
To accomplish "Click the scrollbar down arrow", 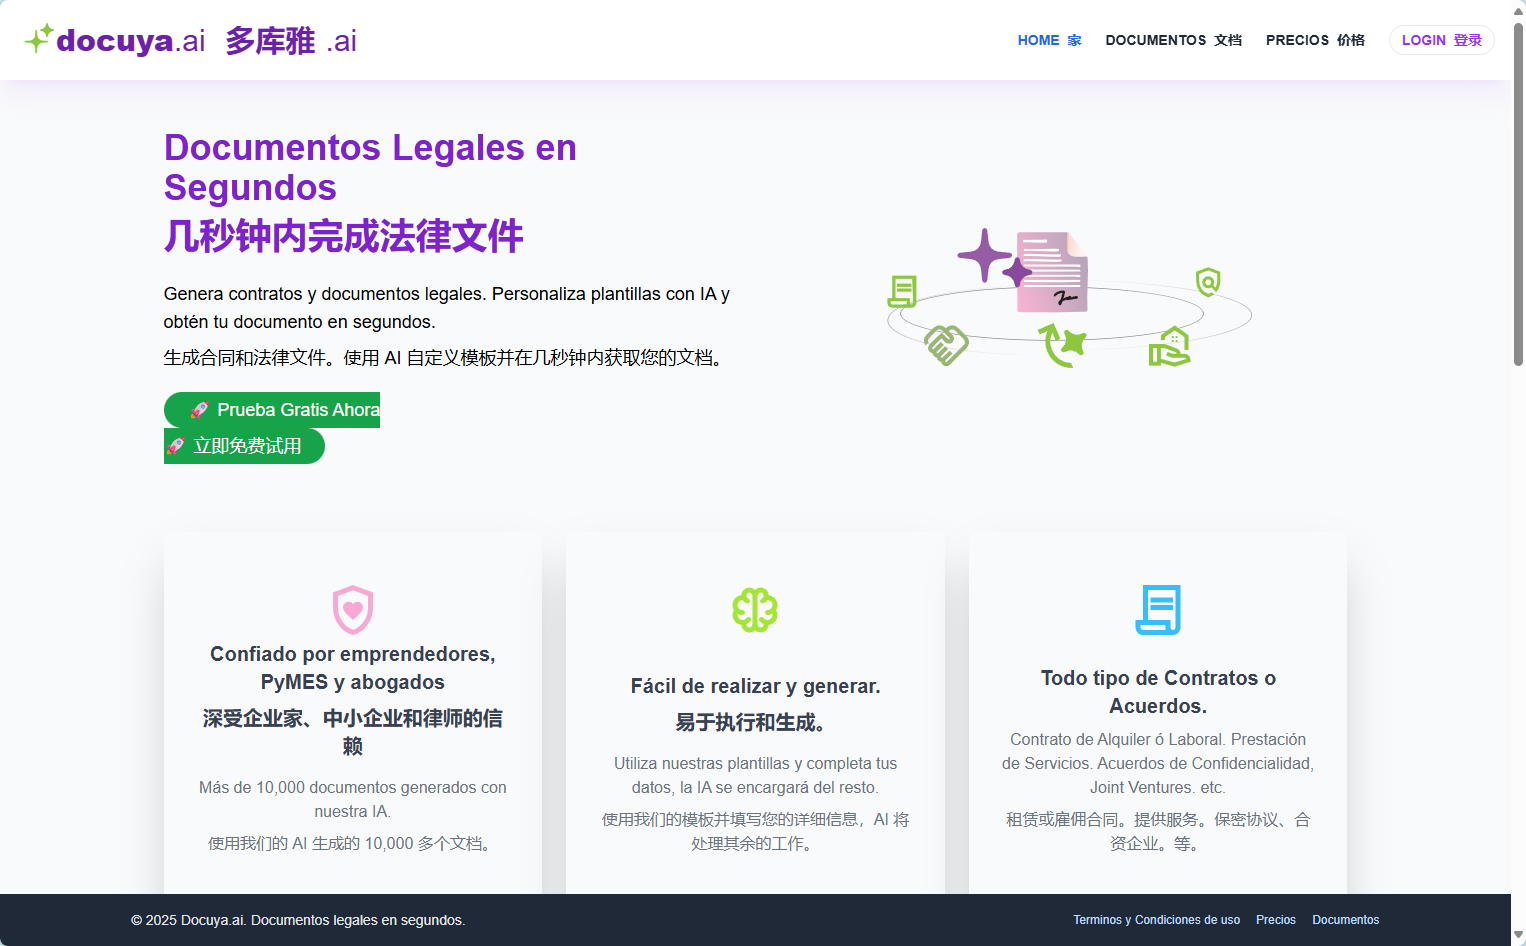I will (x=1518, y=936).
